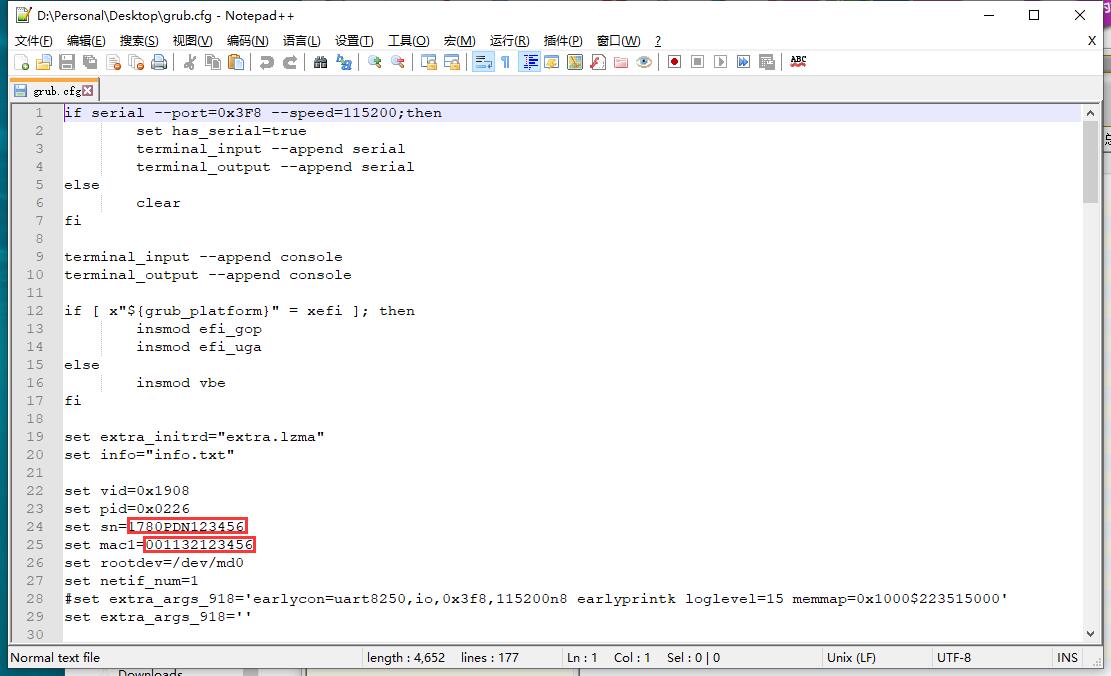Toggle word wrap in the toolbar

tap(483, 62)
